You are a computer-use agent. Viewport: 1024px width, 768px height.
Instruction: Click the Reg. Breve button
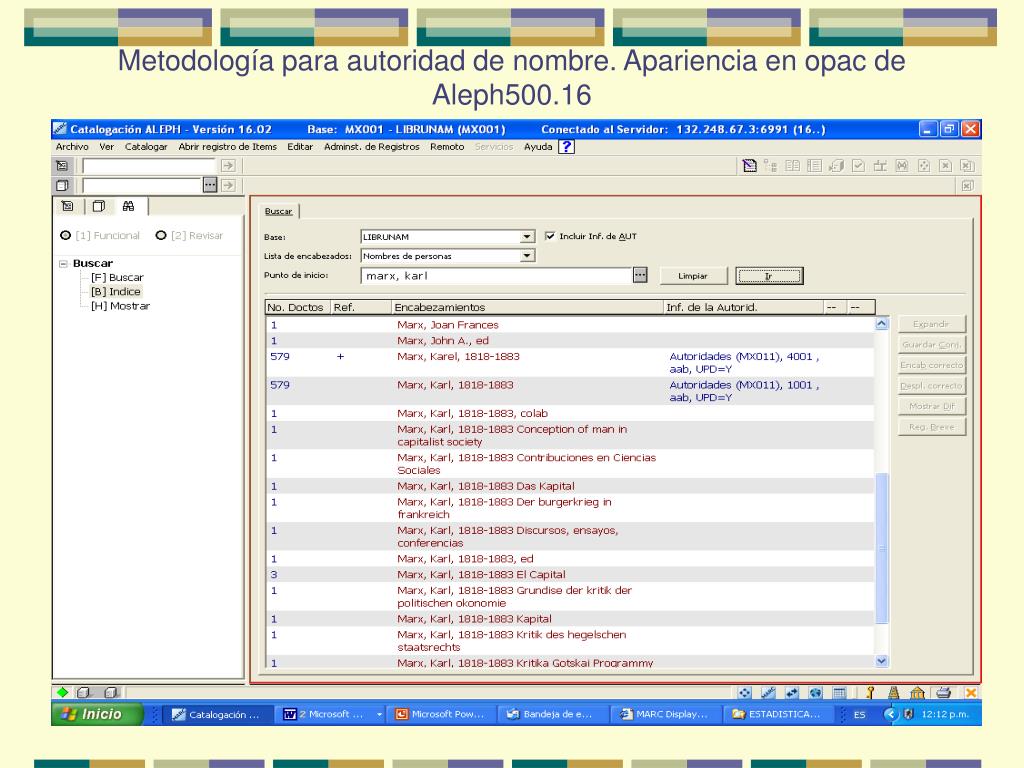(x=931, y=426)
